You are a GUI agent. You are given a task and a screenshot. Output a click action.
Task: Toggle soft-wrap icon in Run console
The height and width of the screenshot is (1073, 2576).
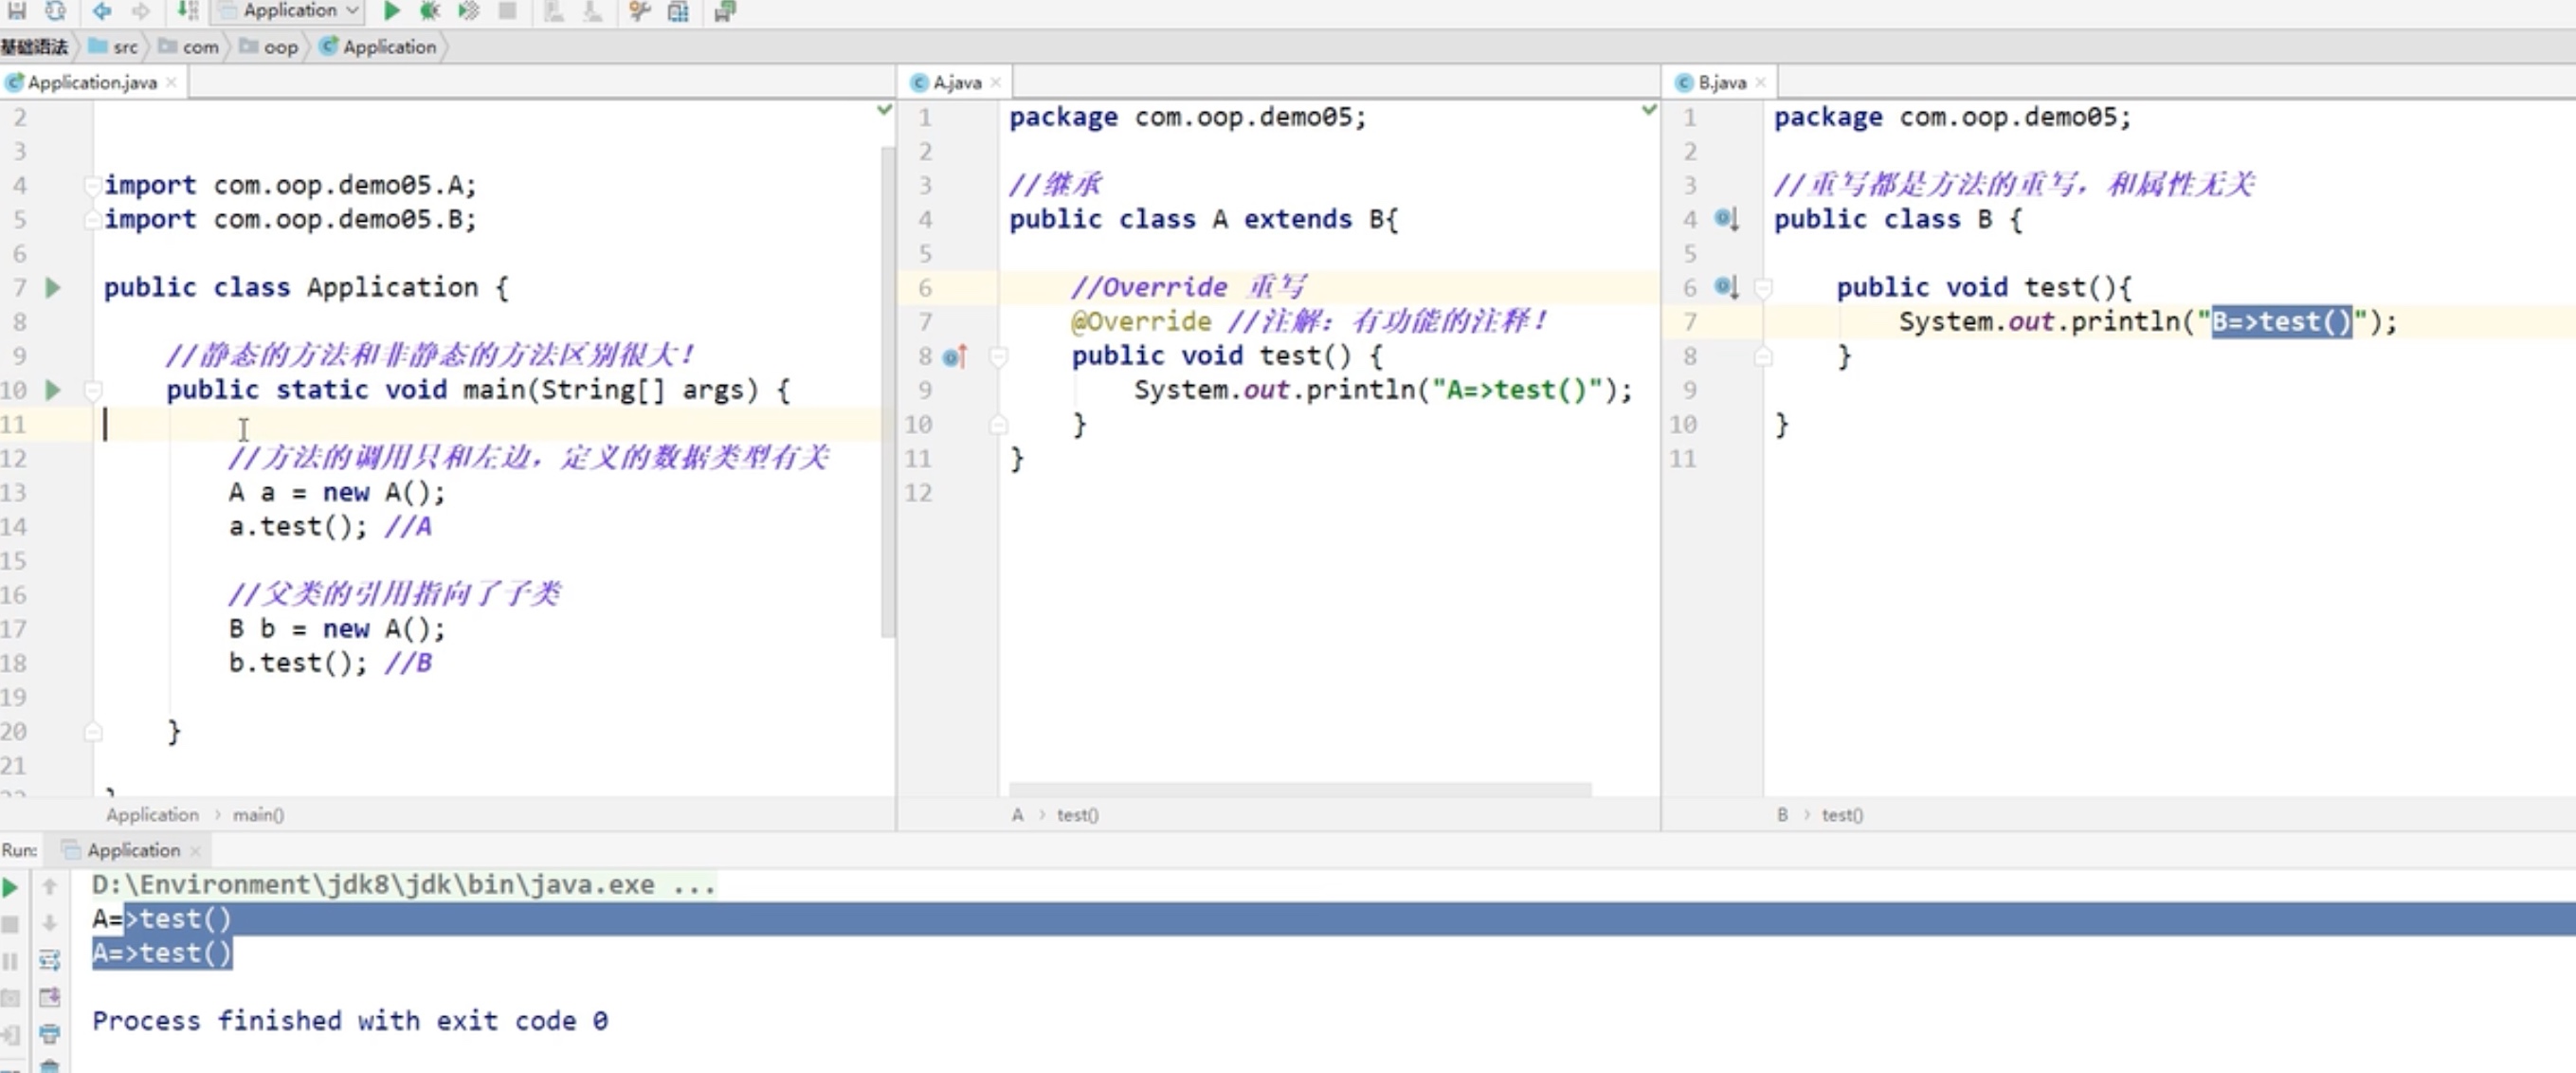tap(49, 960)
